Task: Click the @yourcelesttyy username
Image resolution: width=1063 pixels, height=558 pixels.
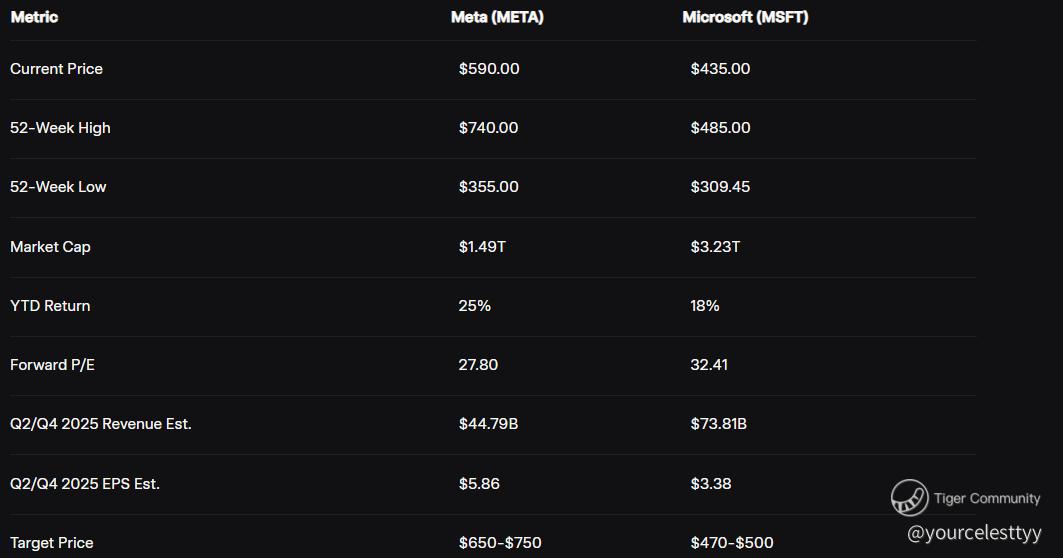Action: [974, 533]
